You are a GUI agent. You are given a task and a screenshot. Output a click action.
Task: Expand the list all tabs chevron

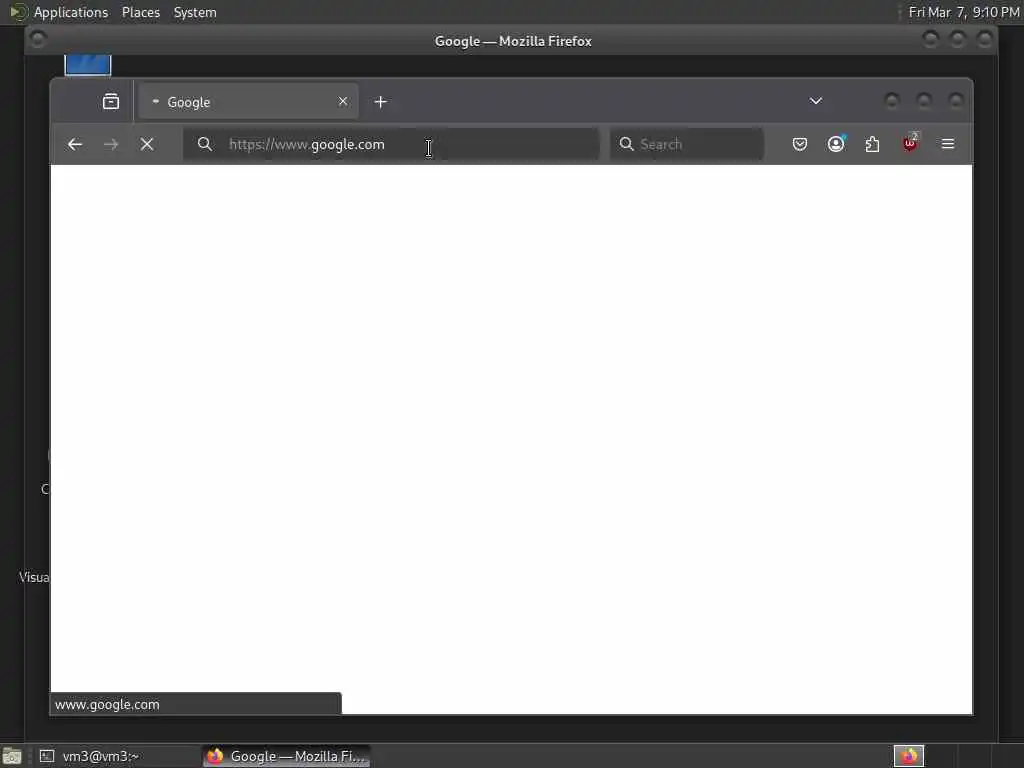coord(816,101)
